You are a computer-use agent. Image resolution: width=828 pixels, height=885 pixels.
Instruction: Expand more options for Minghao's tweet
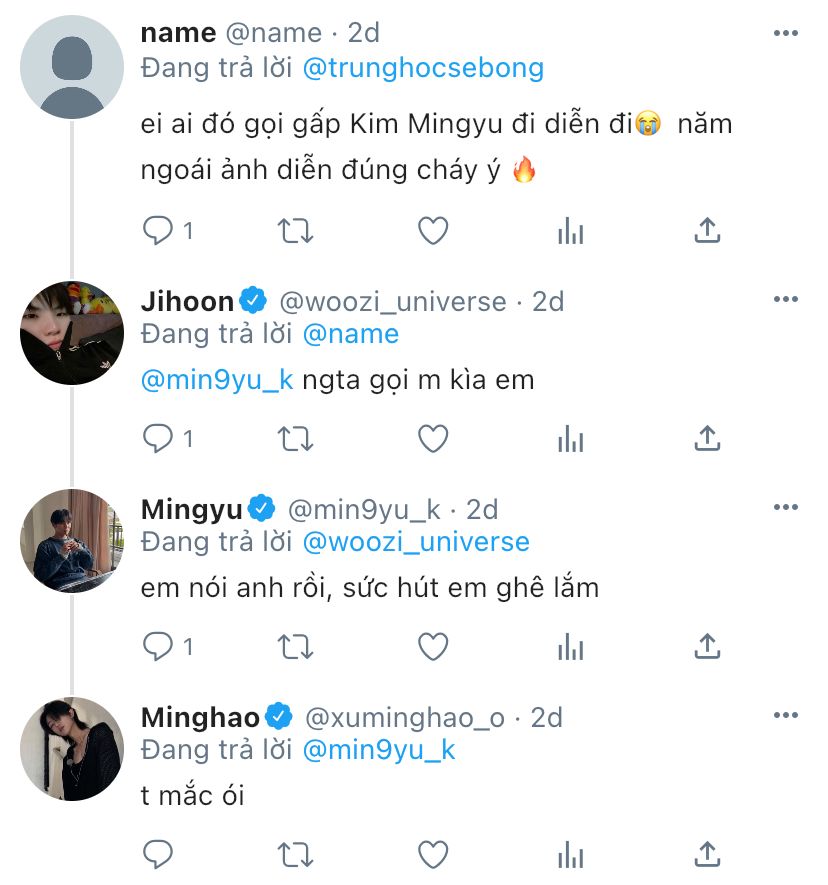(786, 716)
